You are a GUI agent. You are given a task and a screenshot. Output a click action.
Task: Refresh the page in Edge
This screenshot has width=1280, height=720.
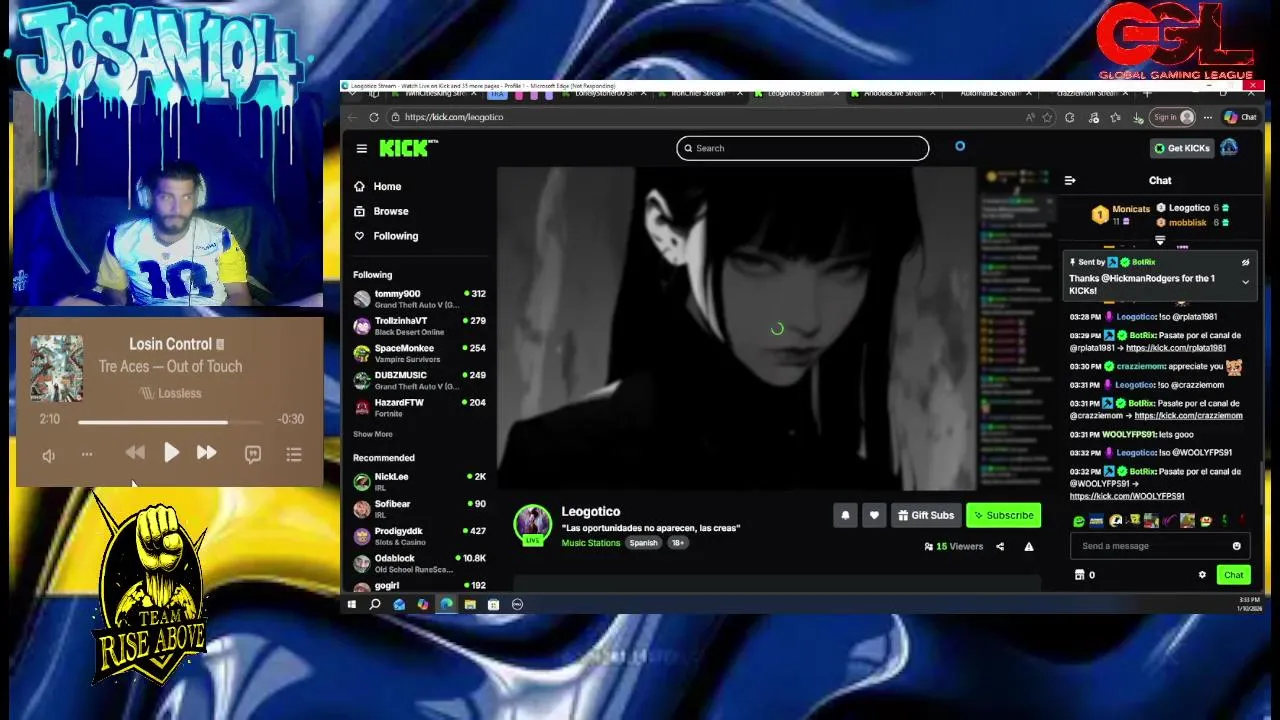(x=374, y=117)
